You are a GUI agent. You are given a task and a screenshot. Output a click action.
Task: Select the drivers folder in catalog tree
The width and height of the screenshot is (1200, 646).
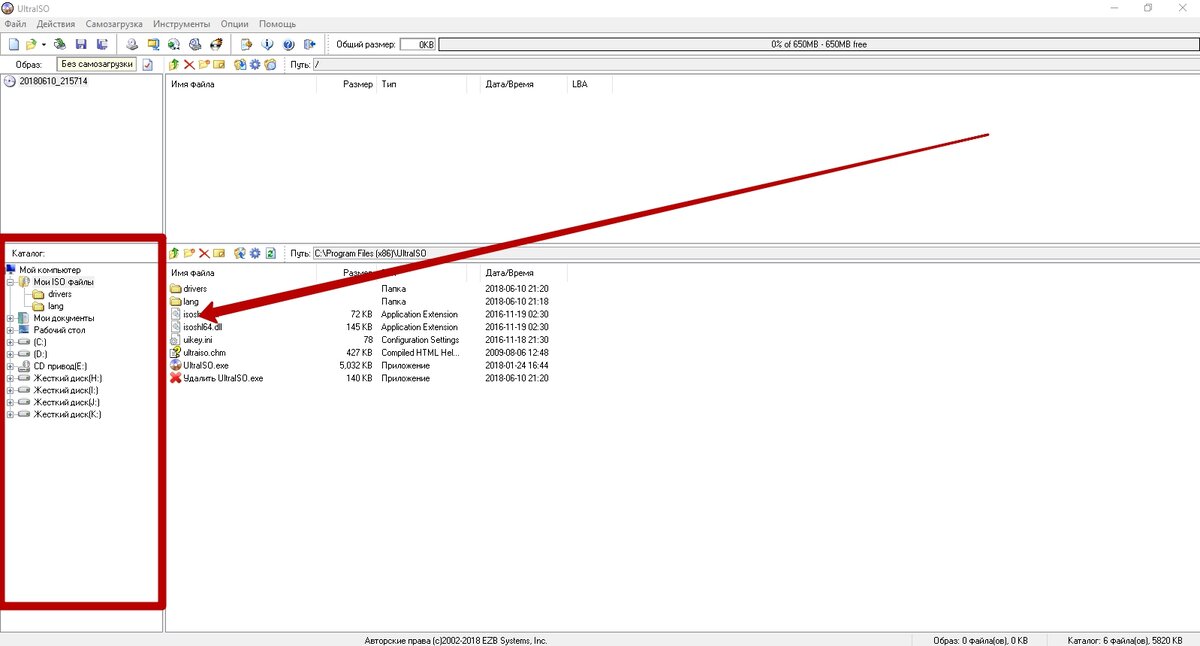[x=60, y=294]
